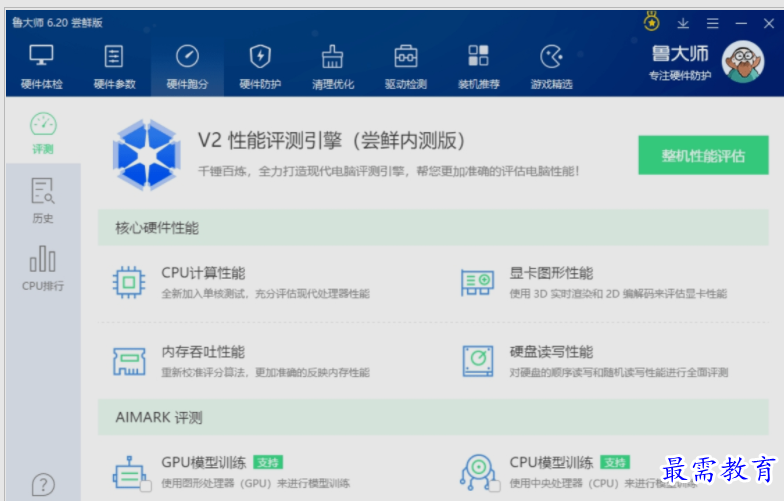
Task: Open the 驱动检测 driver detection tab
Action: click(x=406, y=67)
